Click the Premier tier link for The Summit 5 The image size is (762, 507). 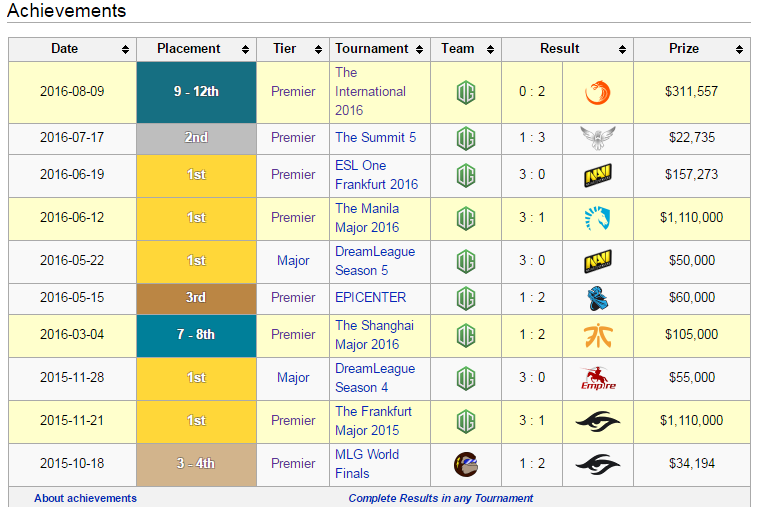click(293, 138)
